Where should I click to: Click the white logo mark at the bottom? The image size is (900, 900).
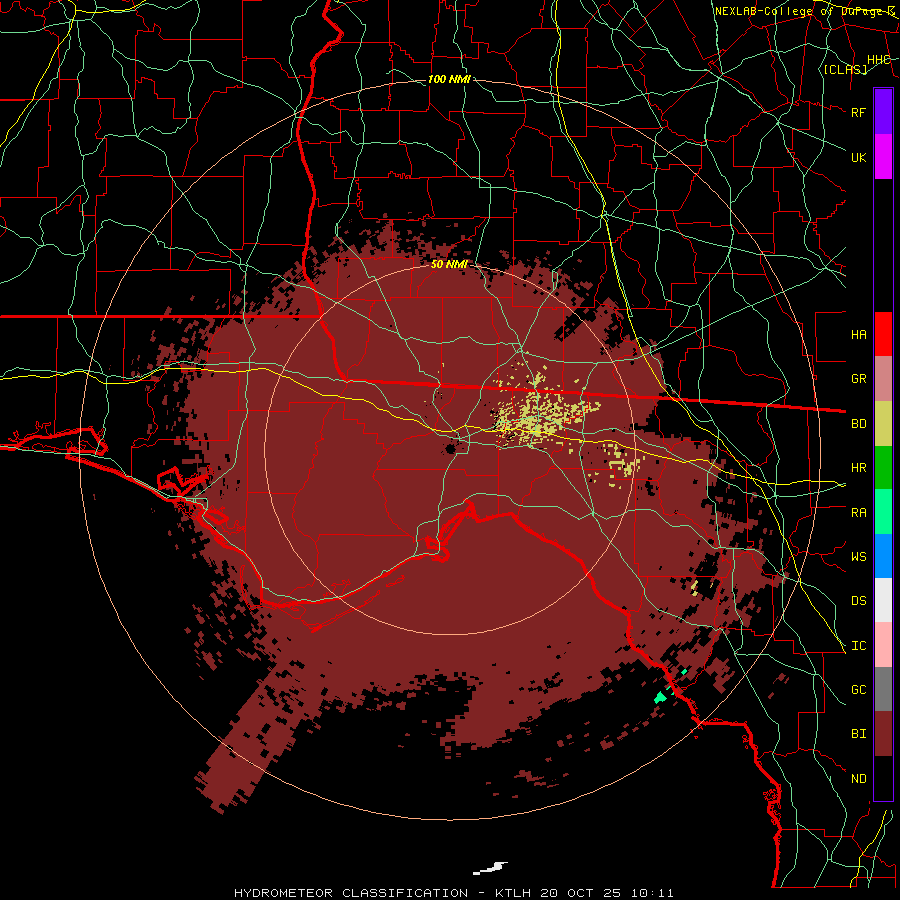click(490, 868)
